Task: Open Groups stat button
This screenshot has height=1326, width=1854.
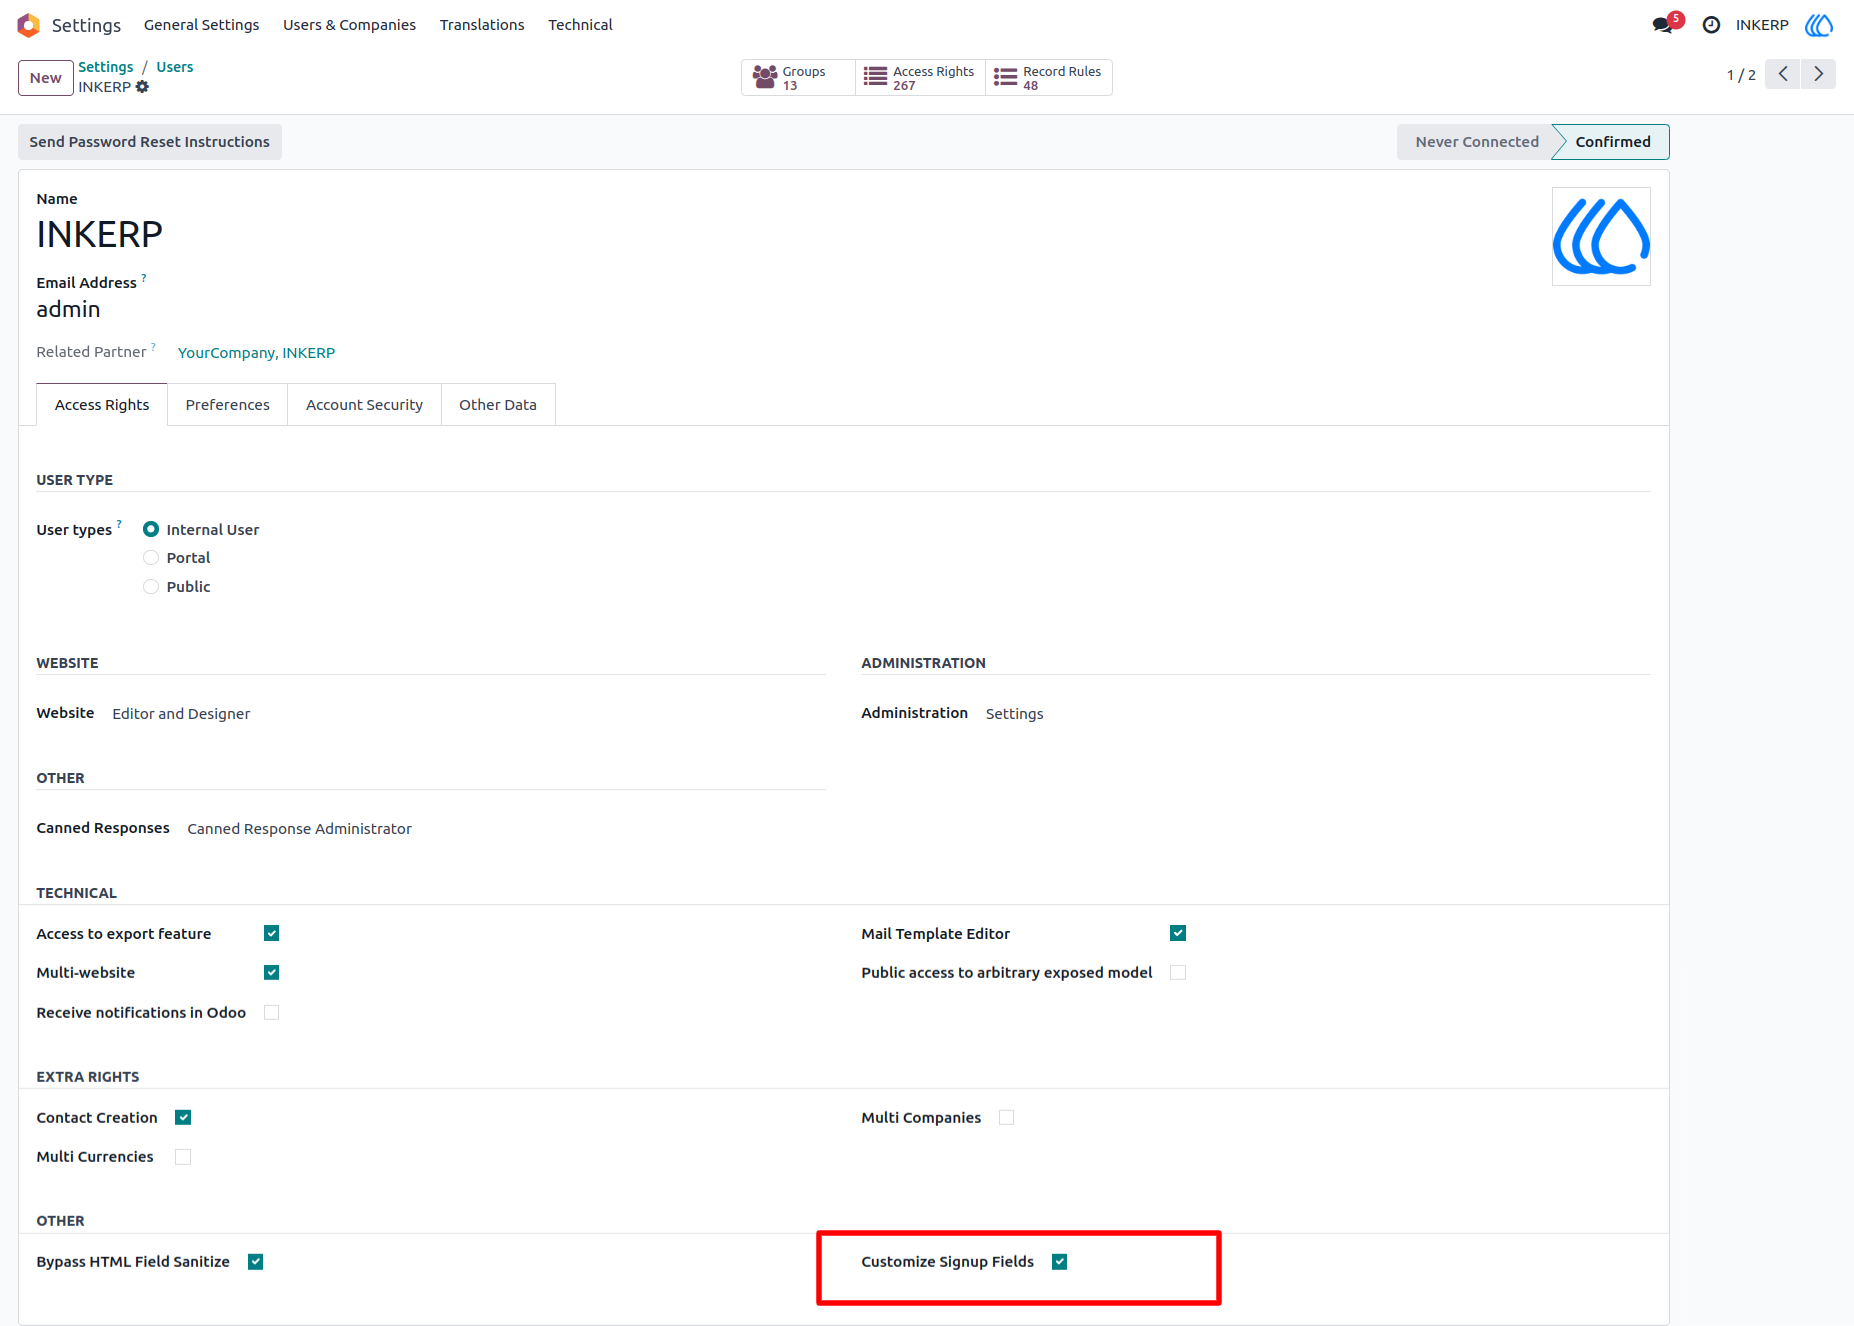Action: [x=797, y=78]
